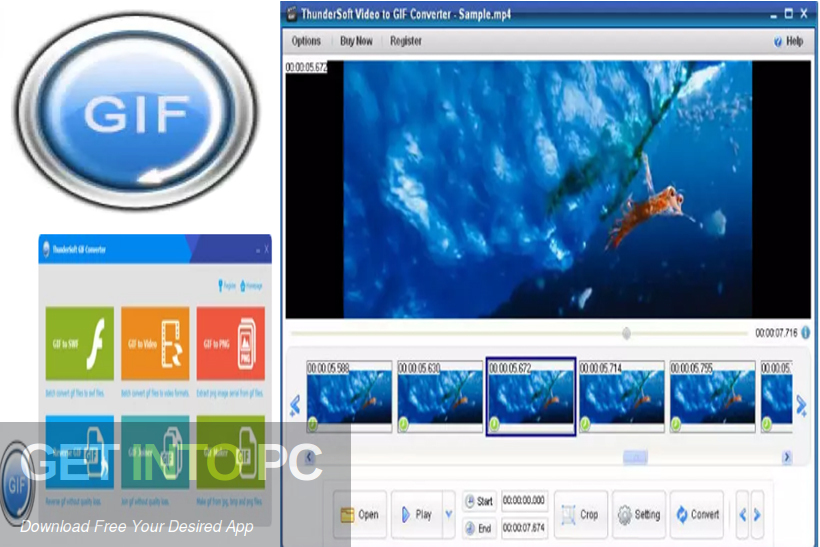This screenshot has height=547, width=820.
Task: Click the total duration 00:00:07.716 text
Action: [776, 333]
